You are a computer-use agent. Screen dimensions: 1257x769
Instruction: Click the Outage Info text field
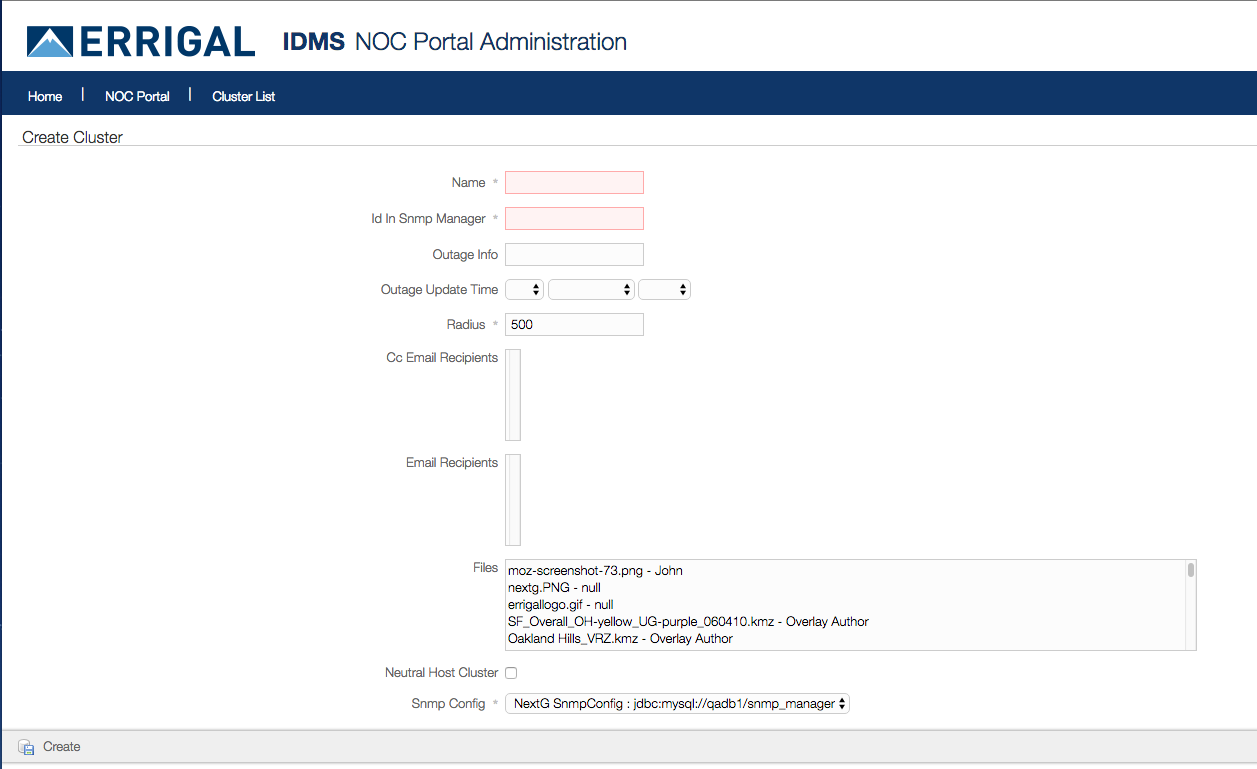tap(574, 255)
